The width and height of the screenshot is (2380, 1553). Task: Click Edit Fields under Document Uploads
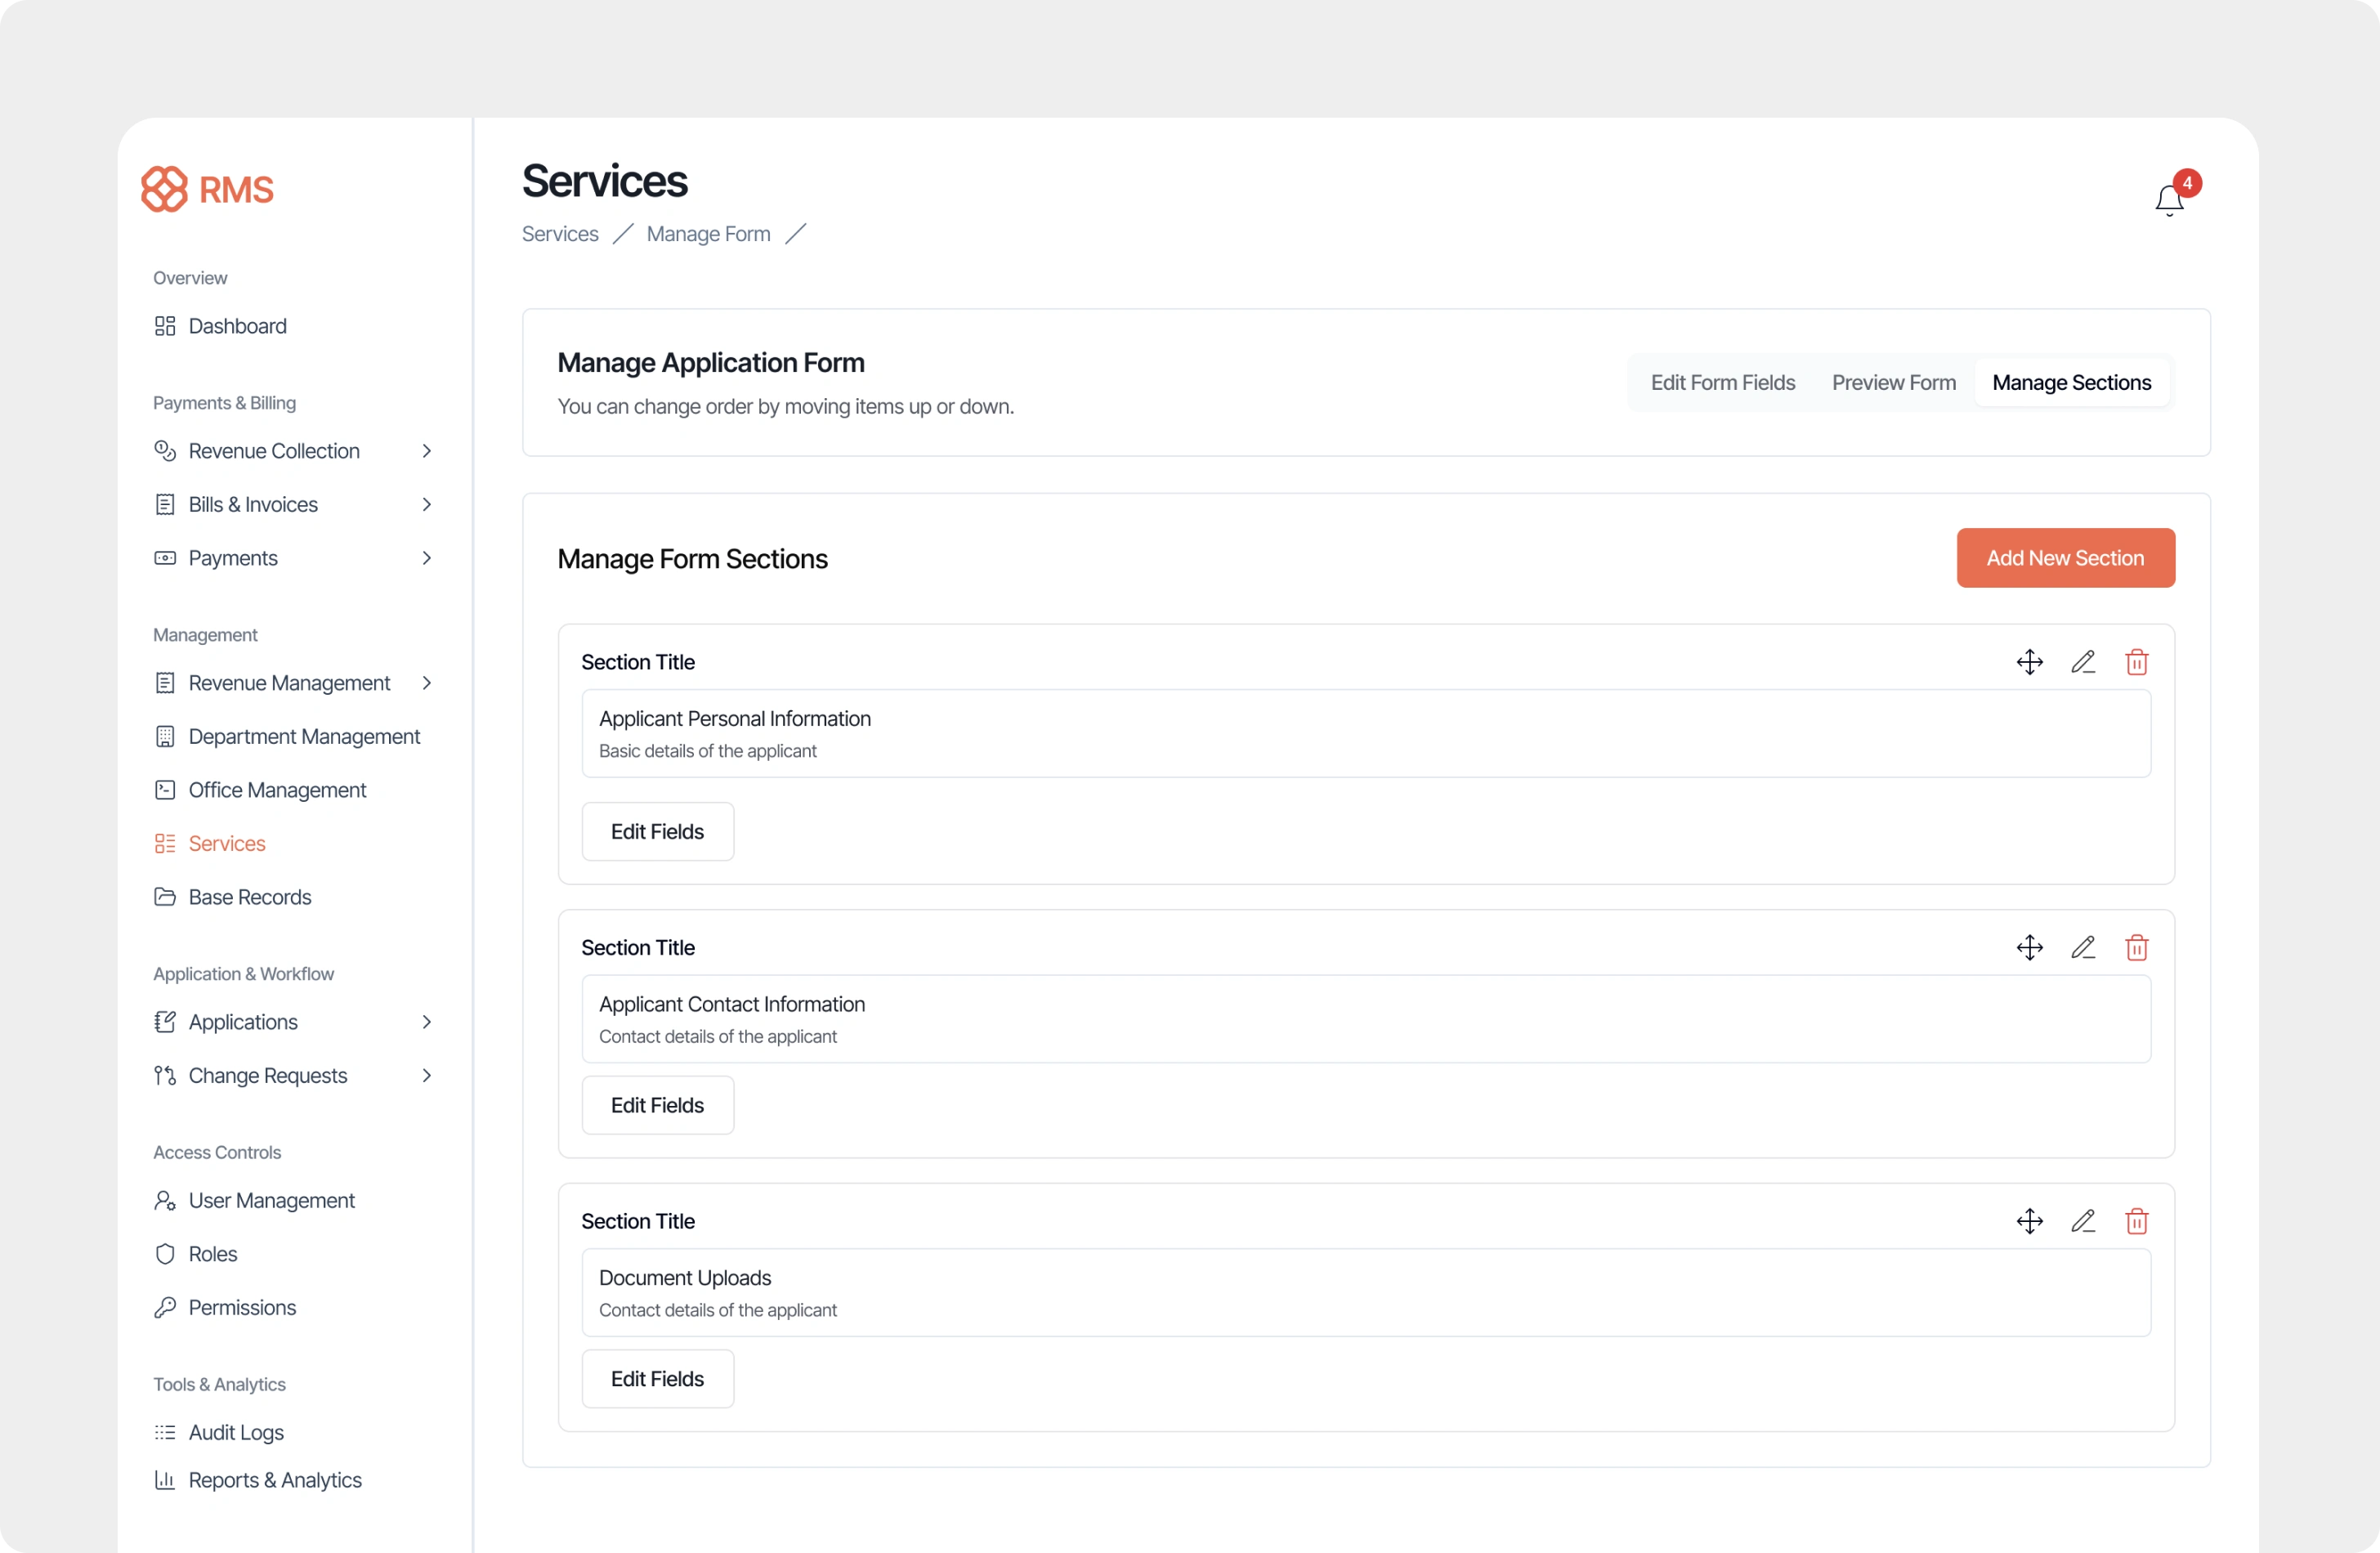657,1379
